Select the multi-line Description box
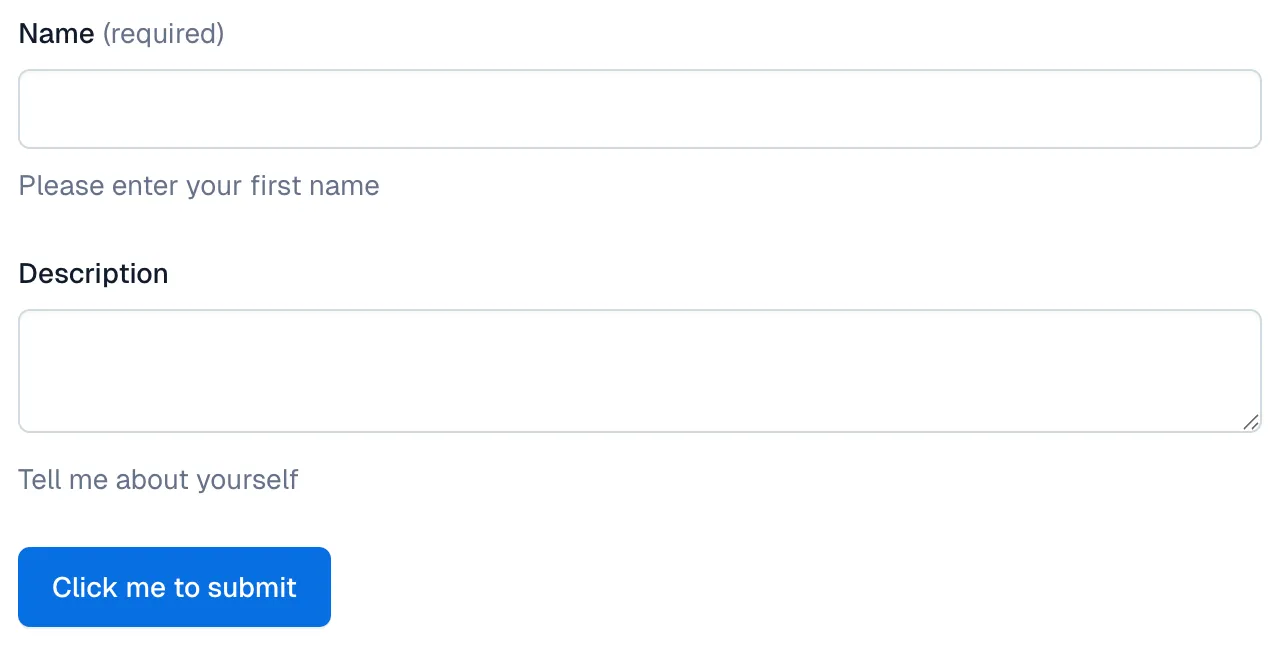Screen dimensions: 1282x646 (x=640, y=371)
